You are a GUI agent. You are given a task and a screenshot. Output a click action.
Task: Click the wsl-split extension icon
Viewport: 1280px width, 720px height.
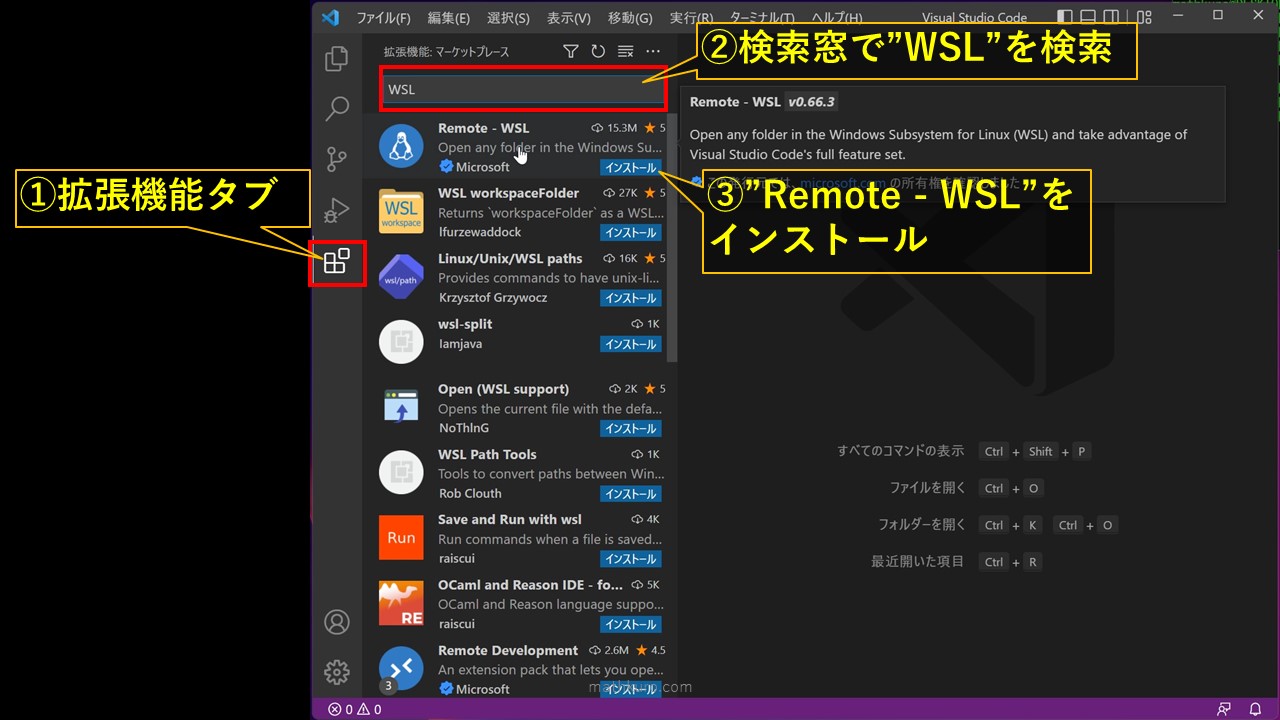click(x=401, y=342)
